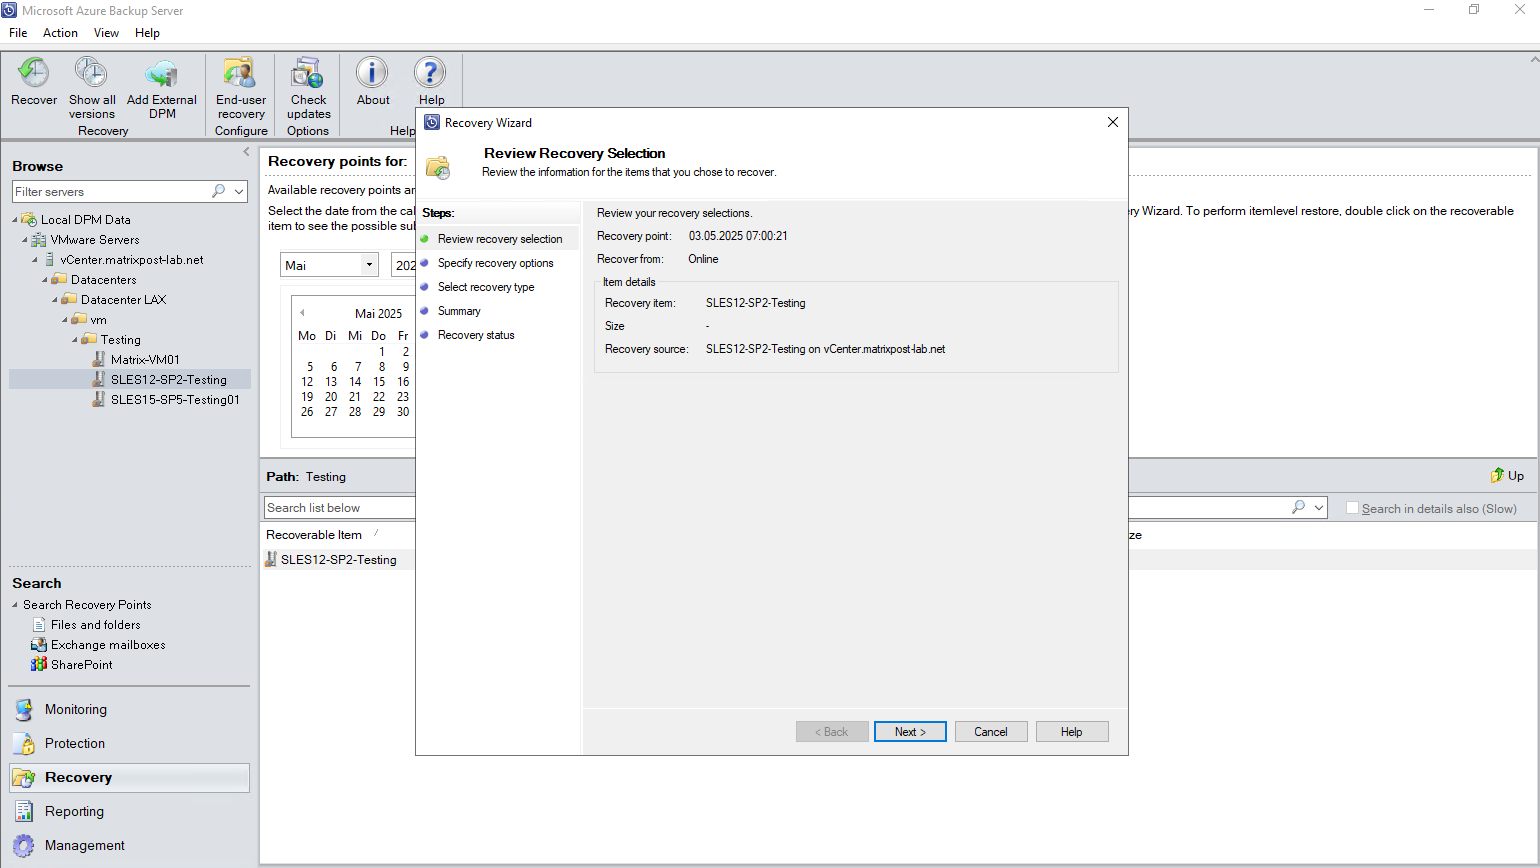The width and height of the screenshot is (1540, 868).
Task: Click the Help toolbar icon
Action: 431,74
